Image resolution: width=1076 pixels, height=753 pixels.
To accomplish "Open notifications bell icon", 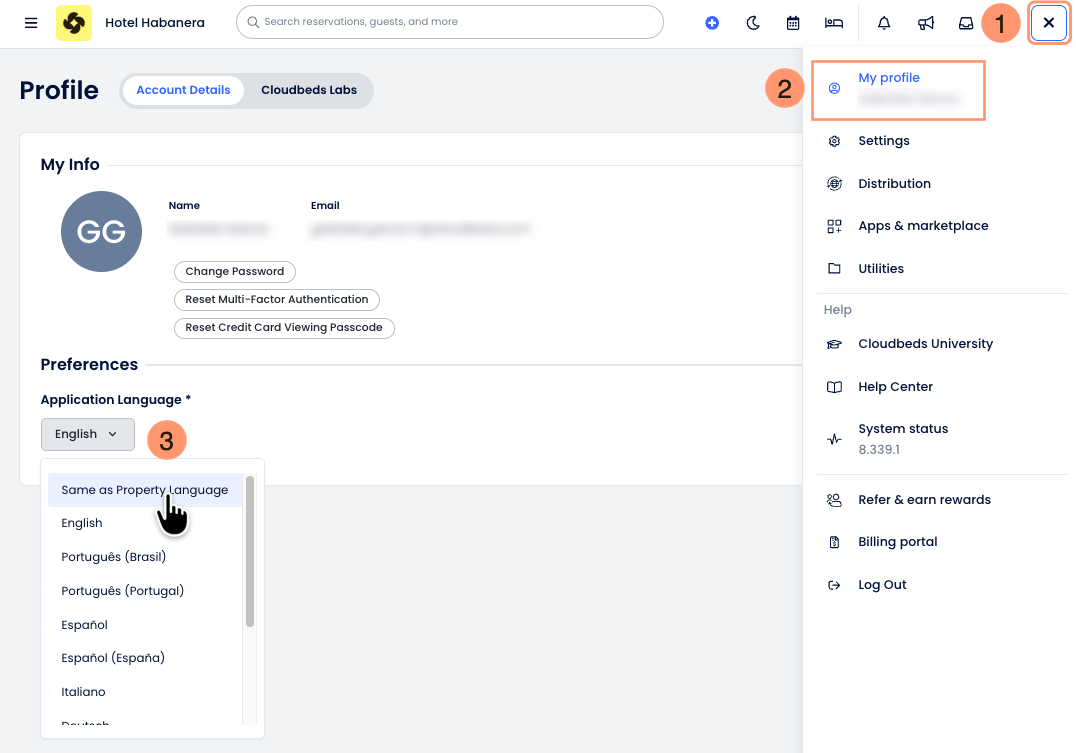I will click(884, 23).
